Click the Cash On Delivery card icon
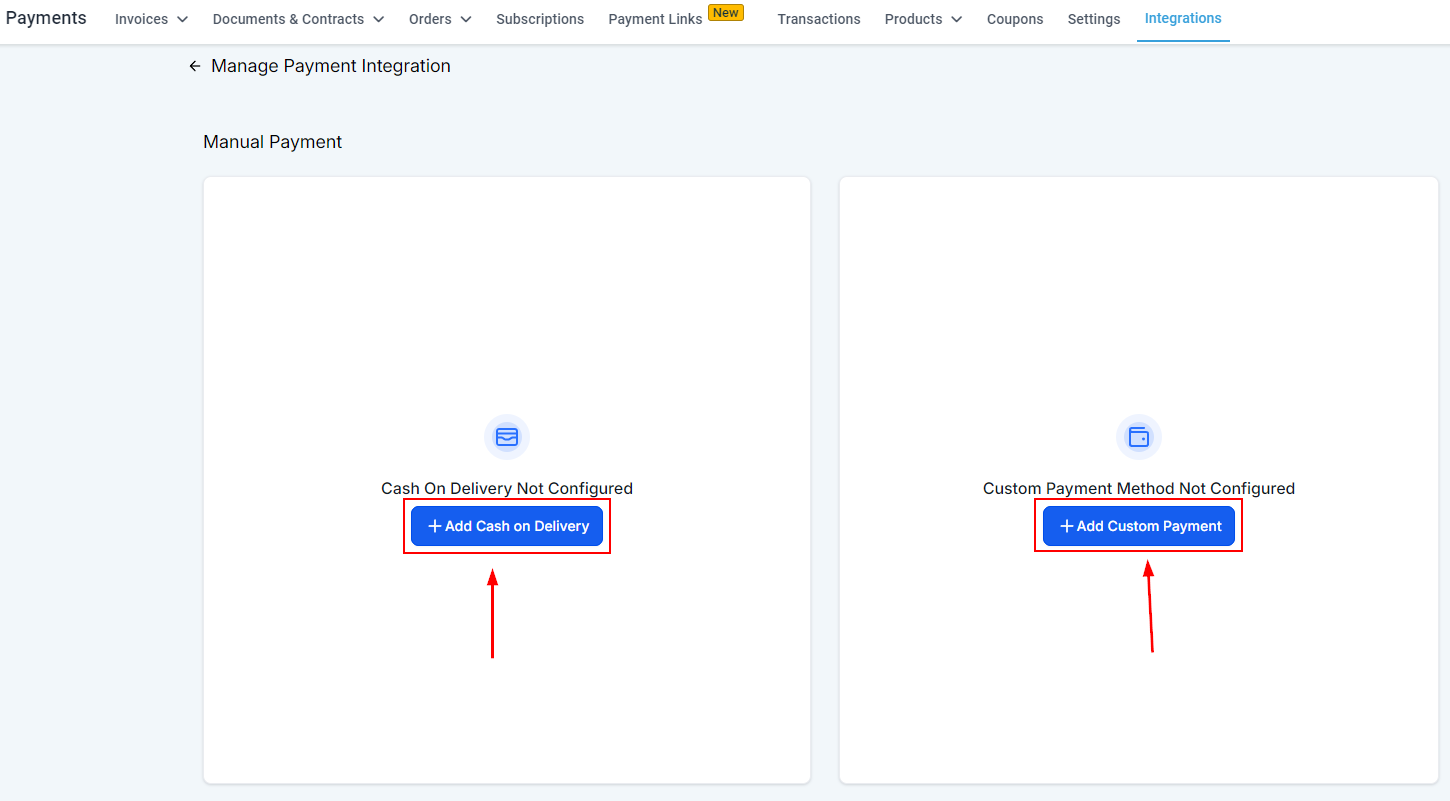Screen dimensions: 1450x801 pos(507,437)
